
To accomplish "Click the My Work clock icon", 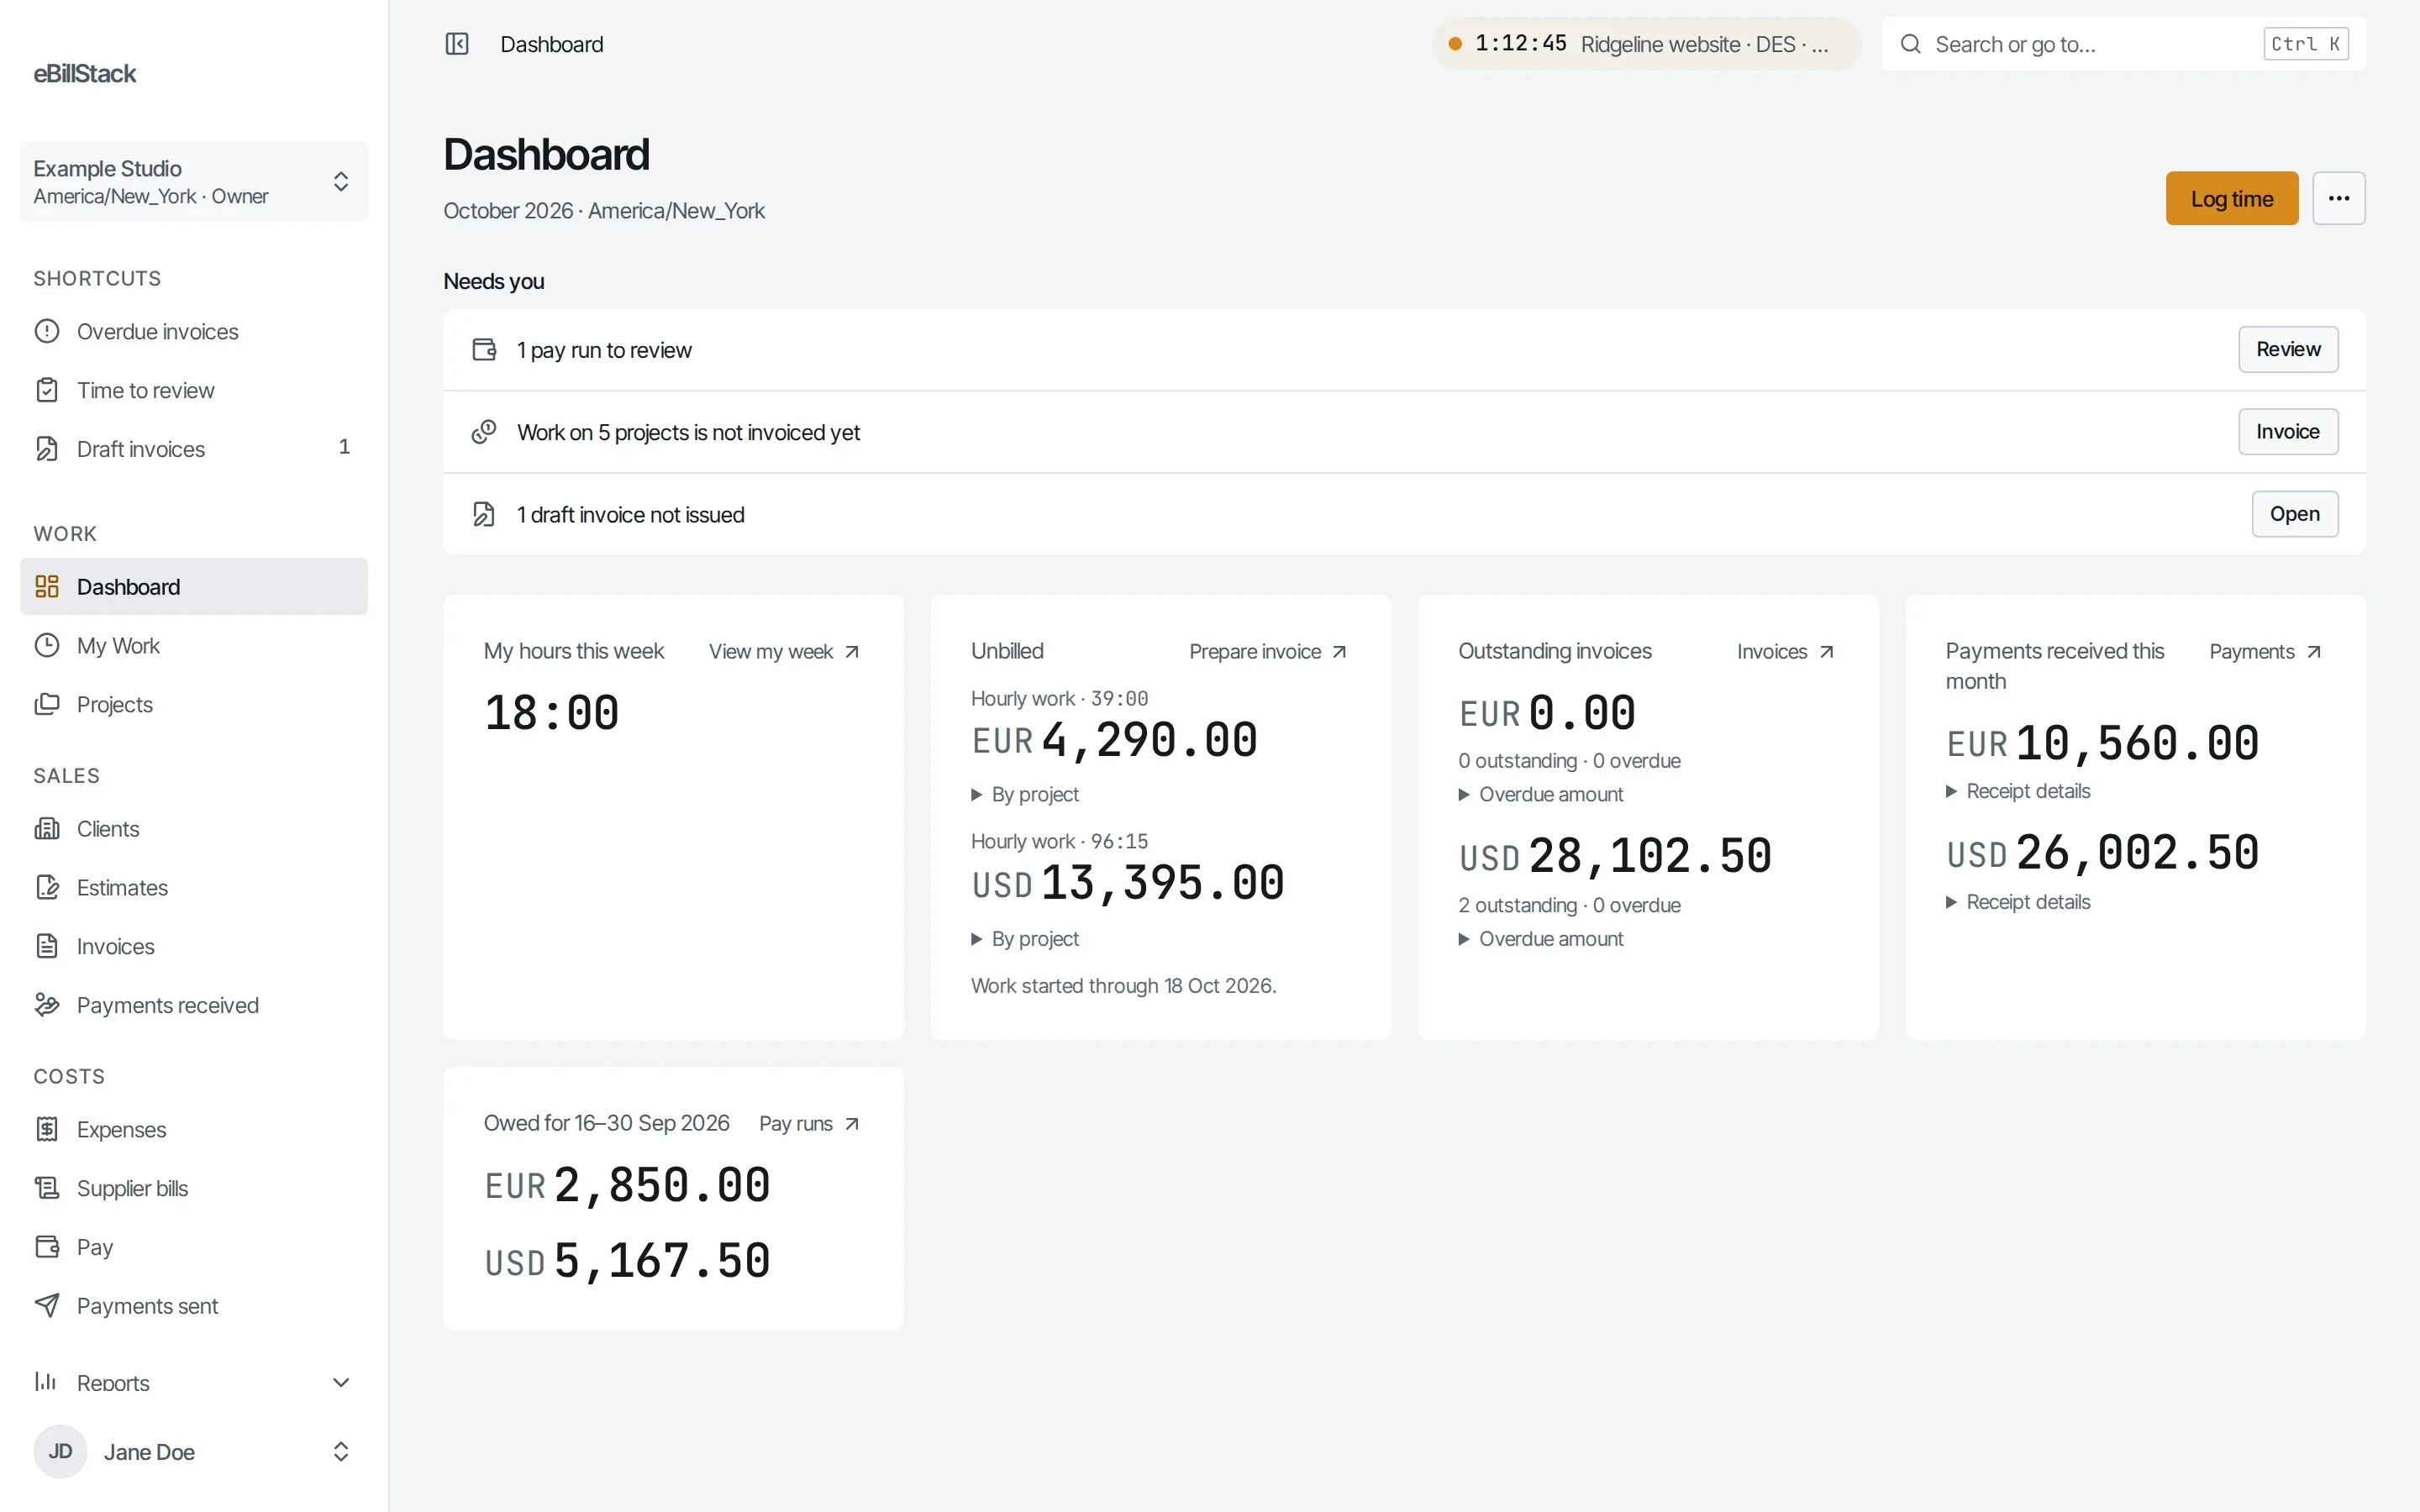I will click(47, 646).
